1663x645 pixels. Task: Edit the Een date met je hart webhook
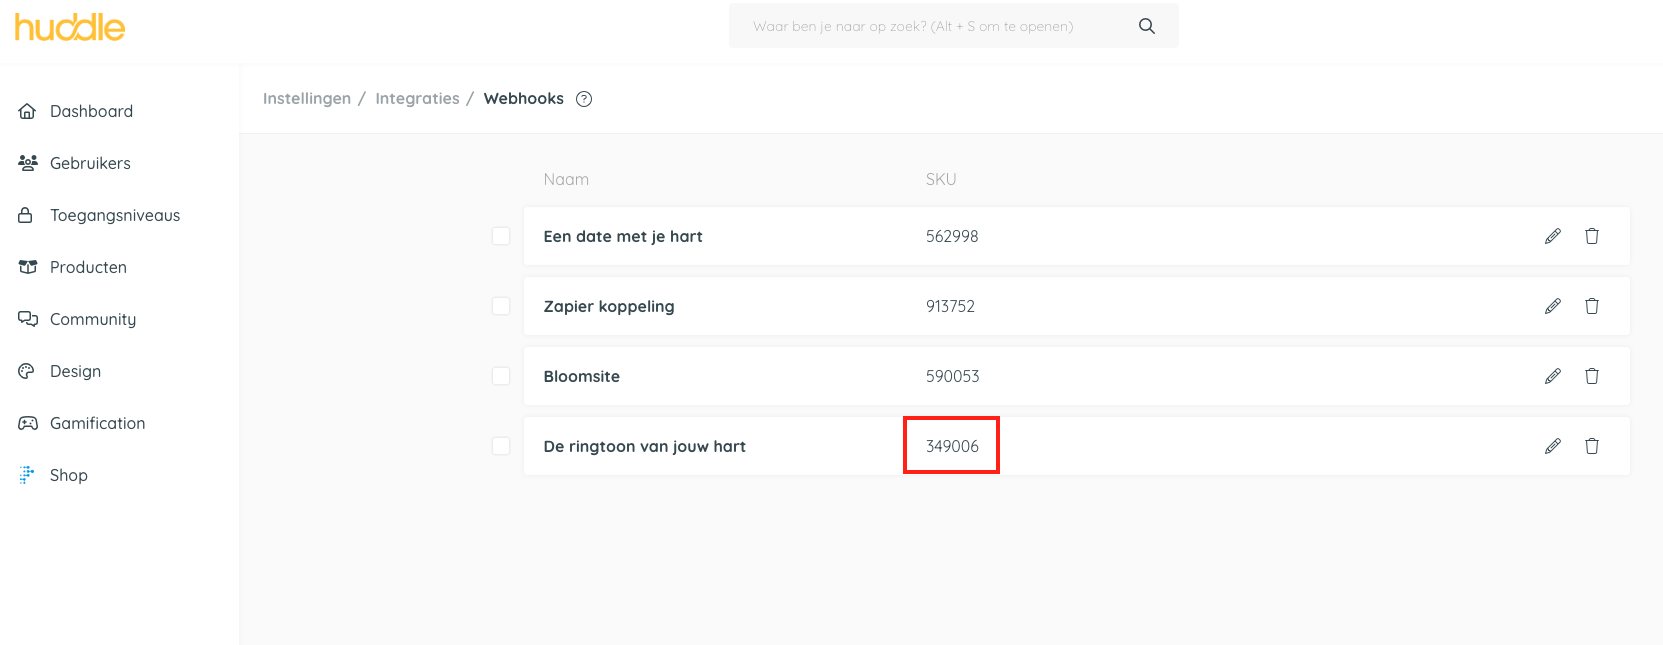pos(1553,236)
